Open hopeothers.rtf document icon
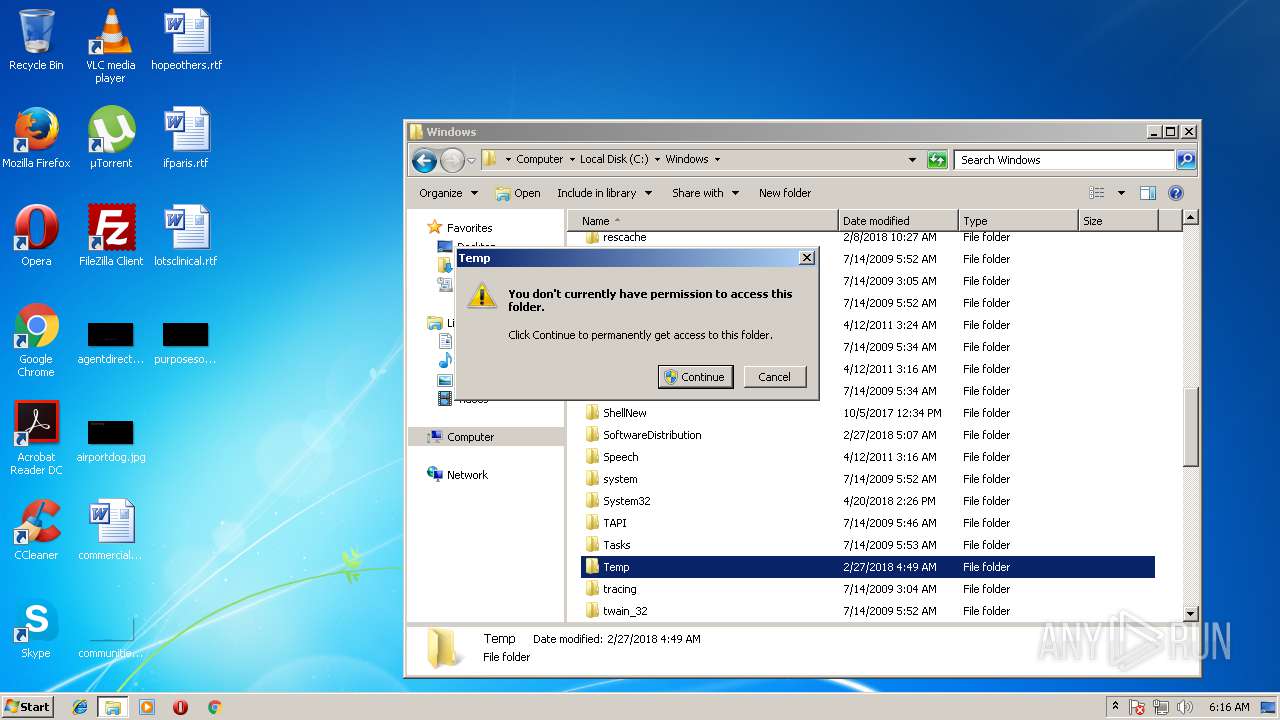Screen dimensions: 1280x720 coord(186,40)
